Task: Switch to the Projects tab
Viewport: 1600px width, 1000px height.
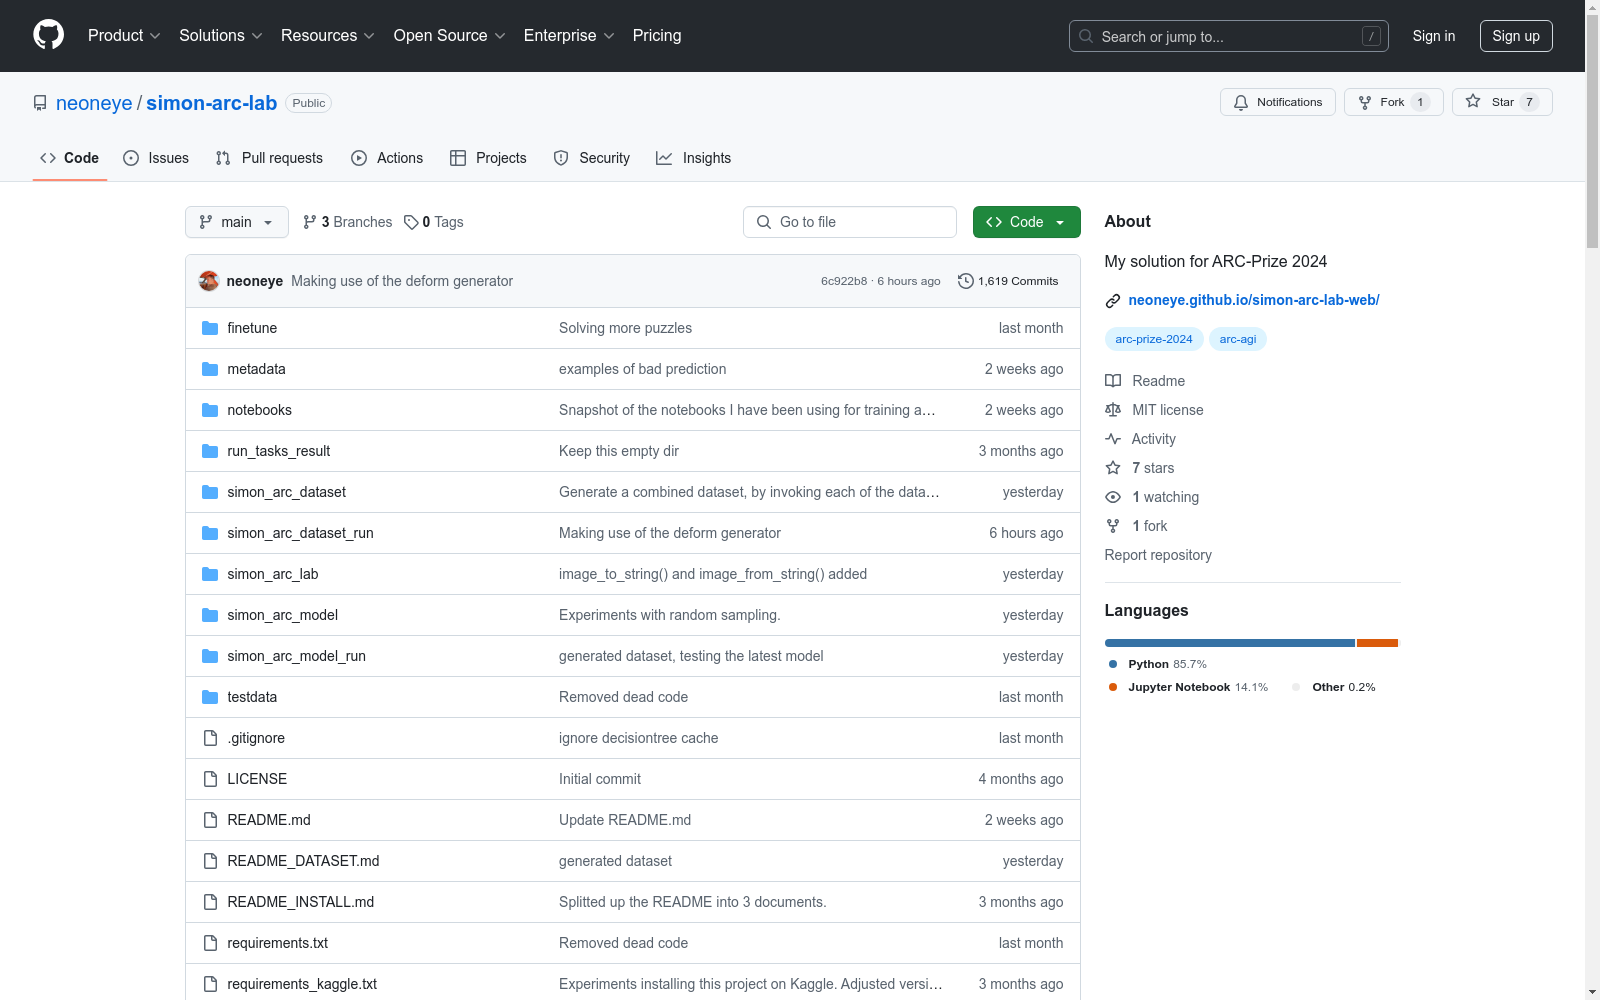Action: [x=488, y=158]
